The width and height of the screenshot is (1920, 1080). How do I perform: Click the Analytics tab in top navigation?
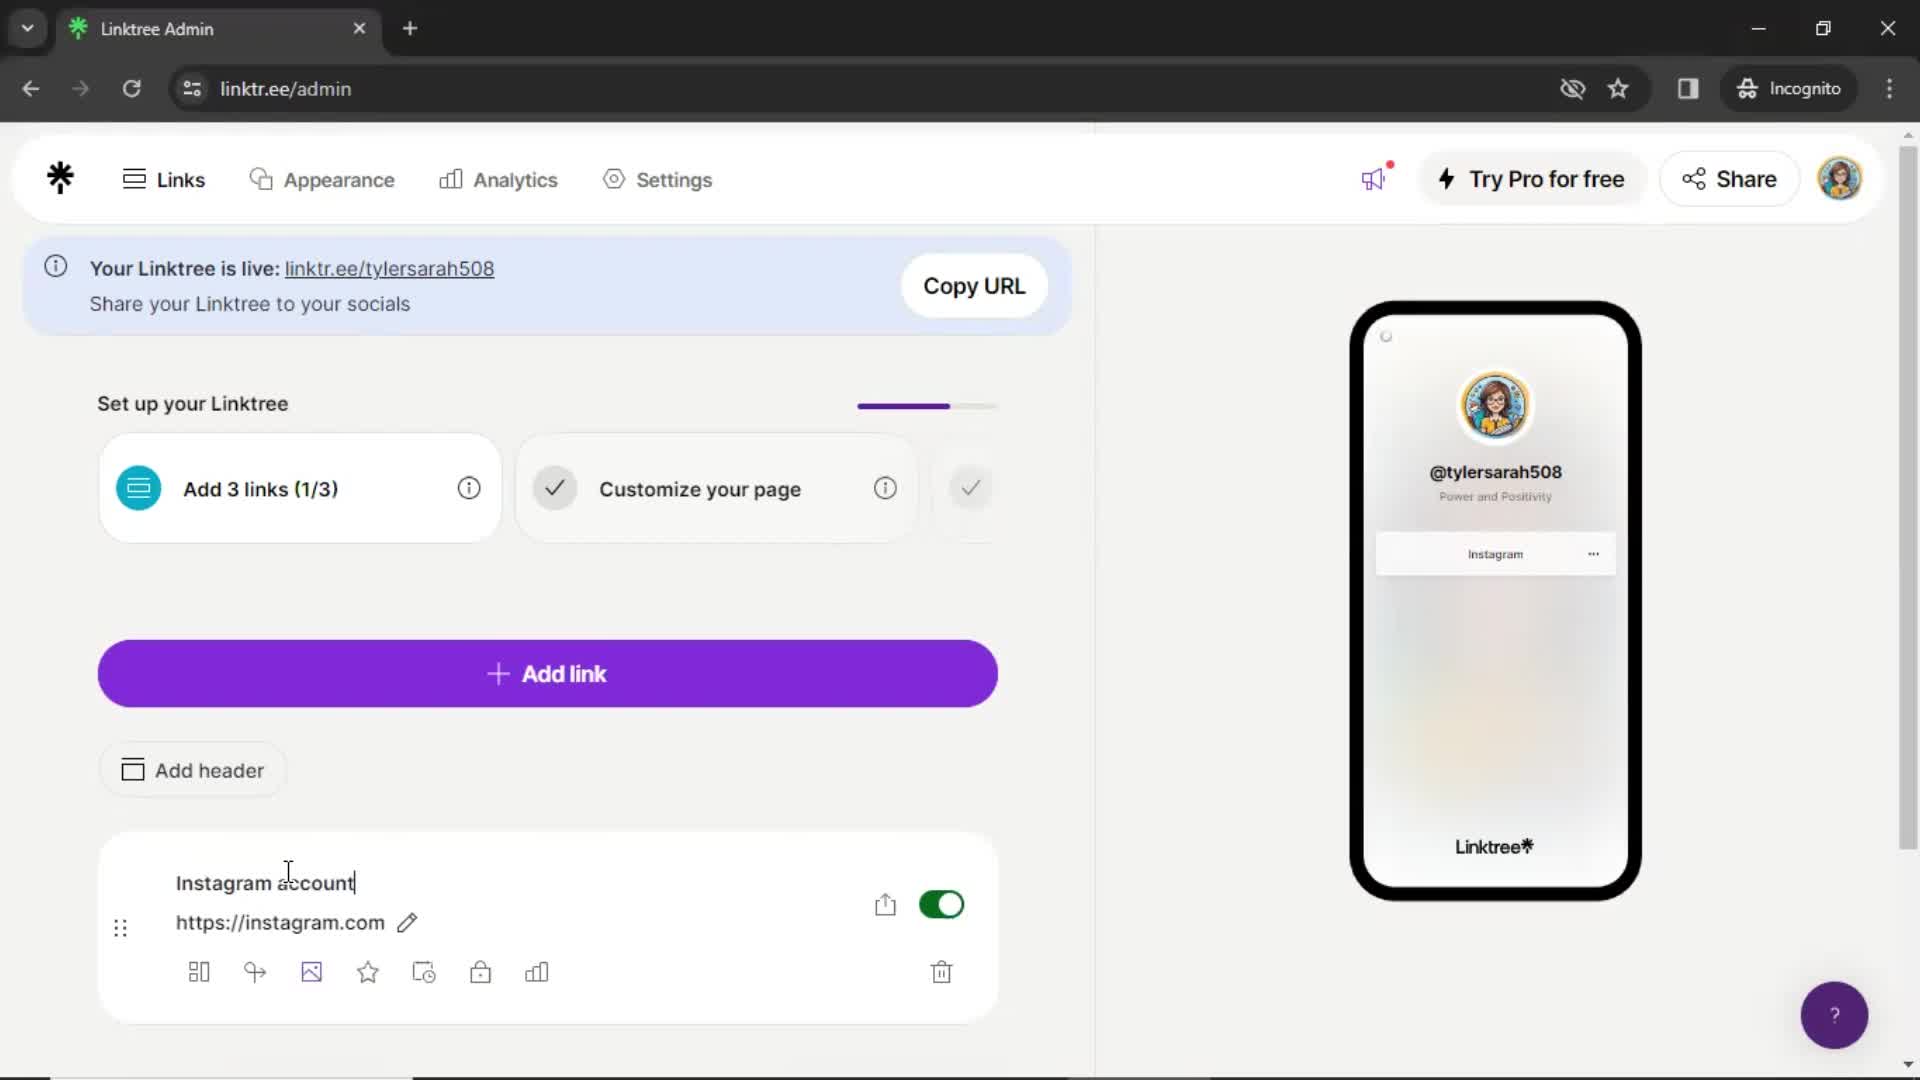pyautogui.click(x=500, y=179)
